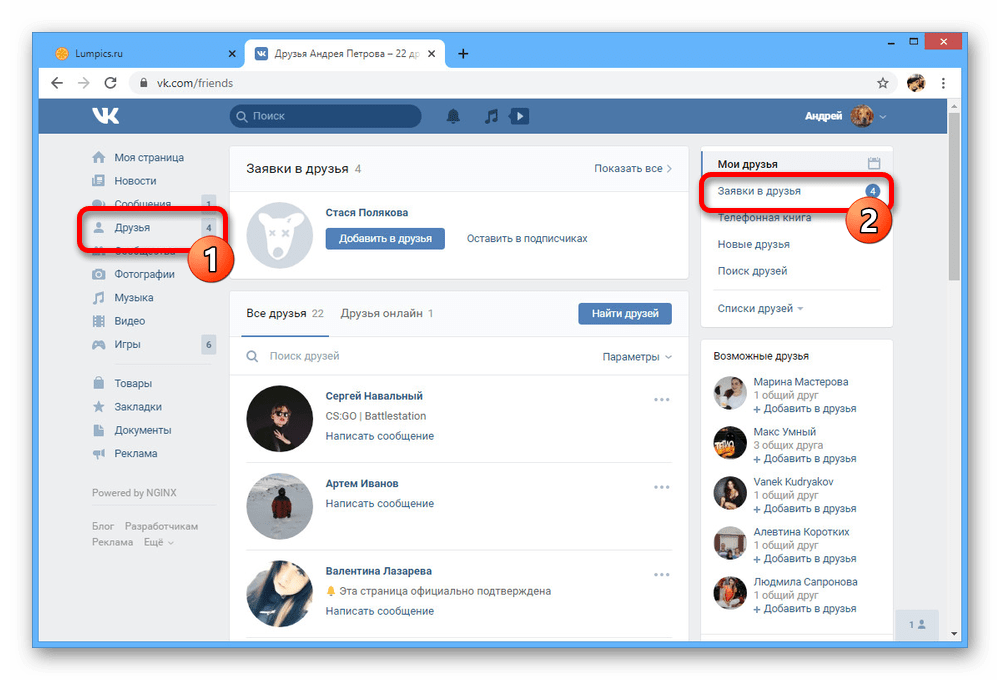Screen dimensions: 1000x680
Task: Reload the page with the refresh icon
Action: tap(110, 83)
